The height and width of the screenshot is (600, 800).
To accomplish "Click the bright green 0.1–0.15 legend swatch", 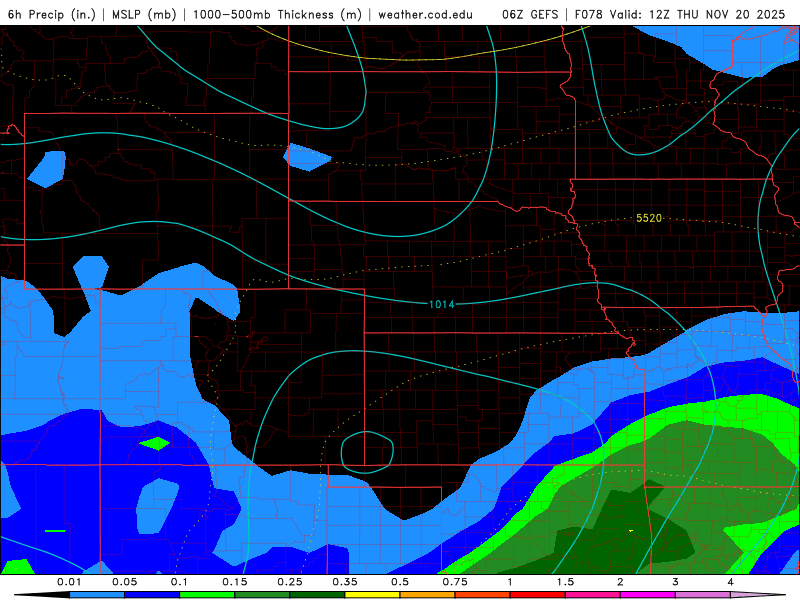I will tap(207, 595).
